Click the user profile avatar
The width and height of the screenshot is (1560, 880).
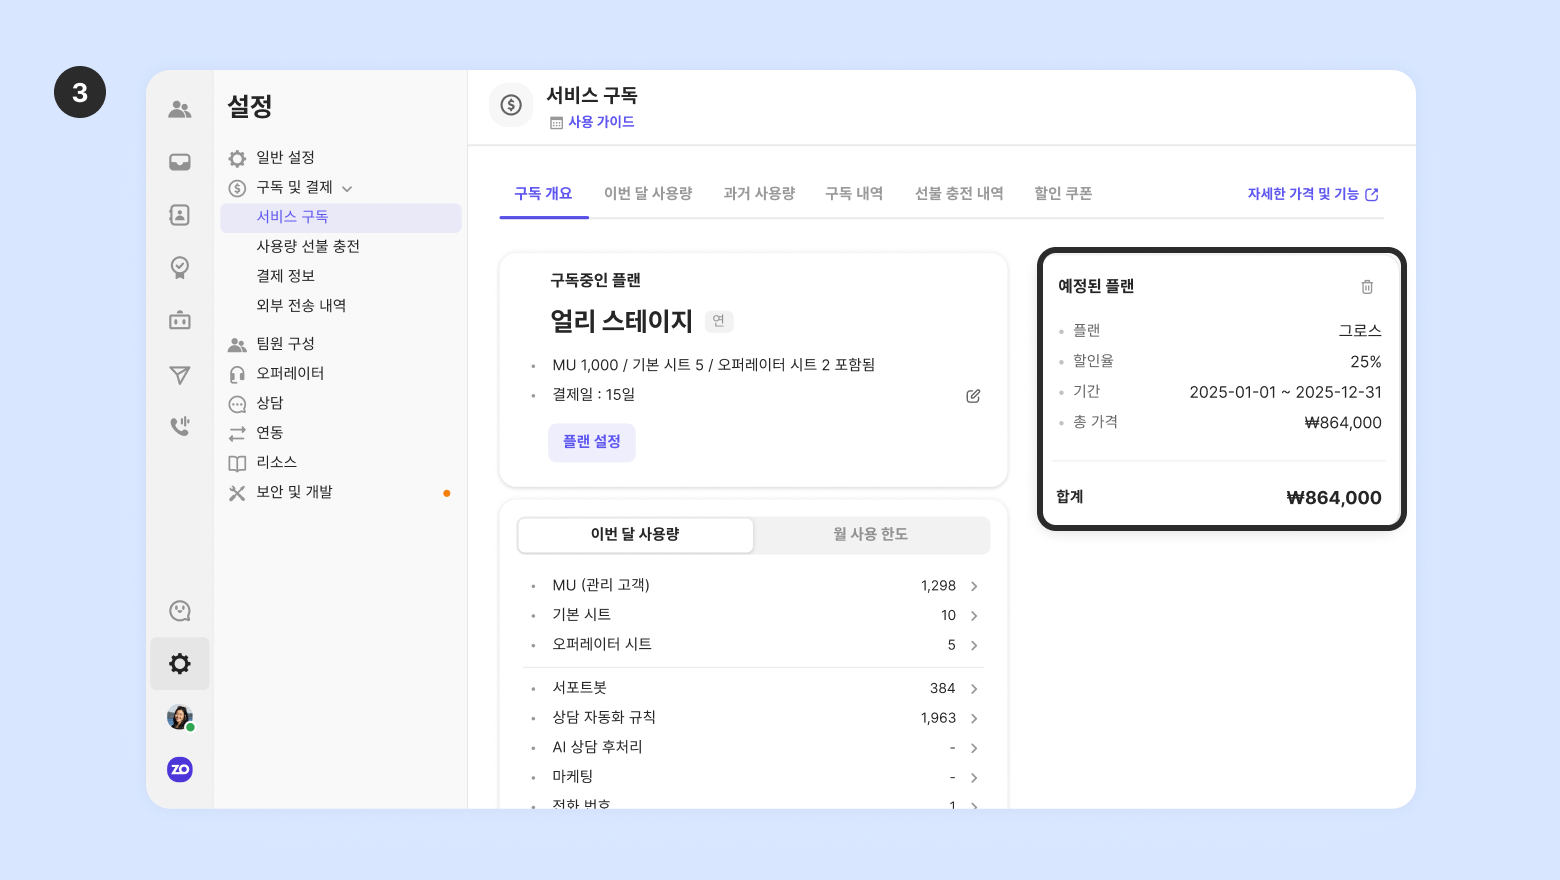click(x=180, y=717)
